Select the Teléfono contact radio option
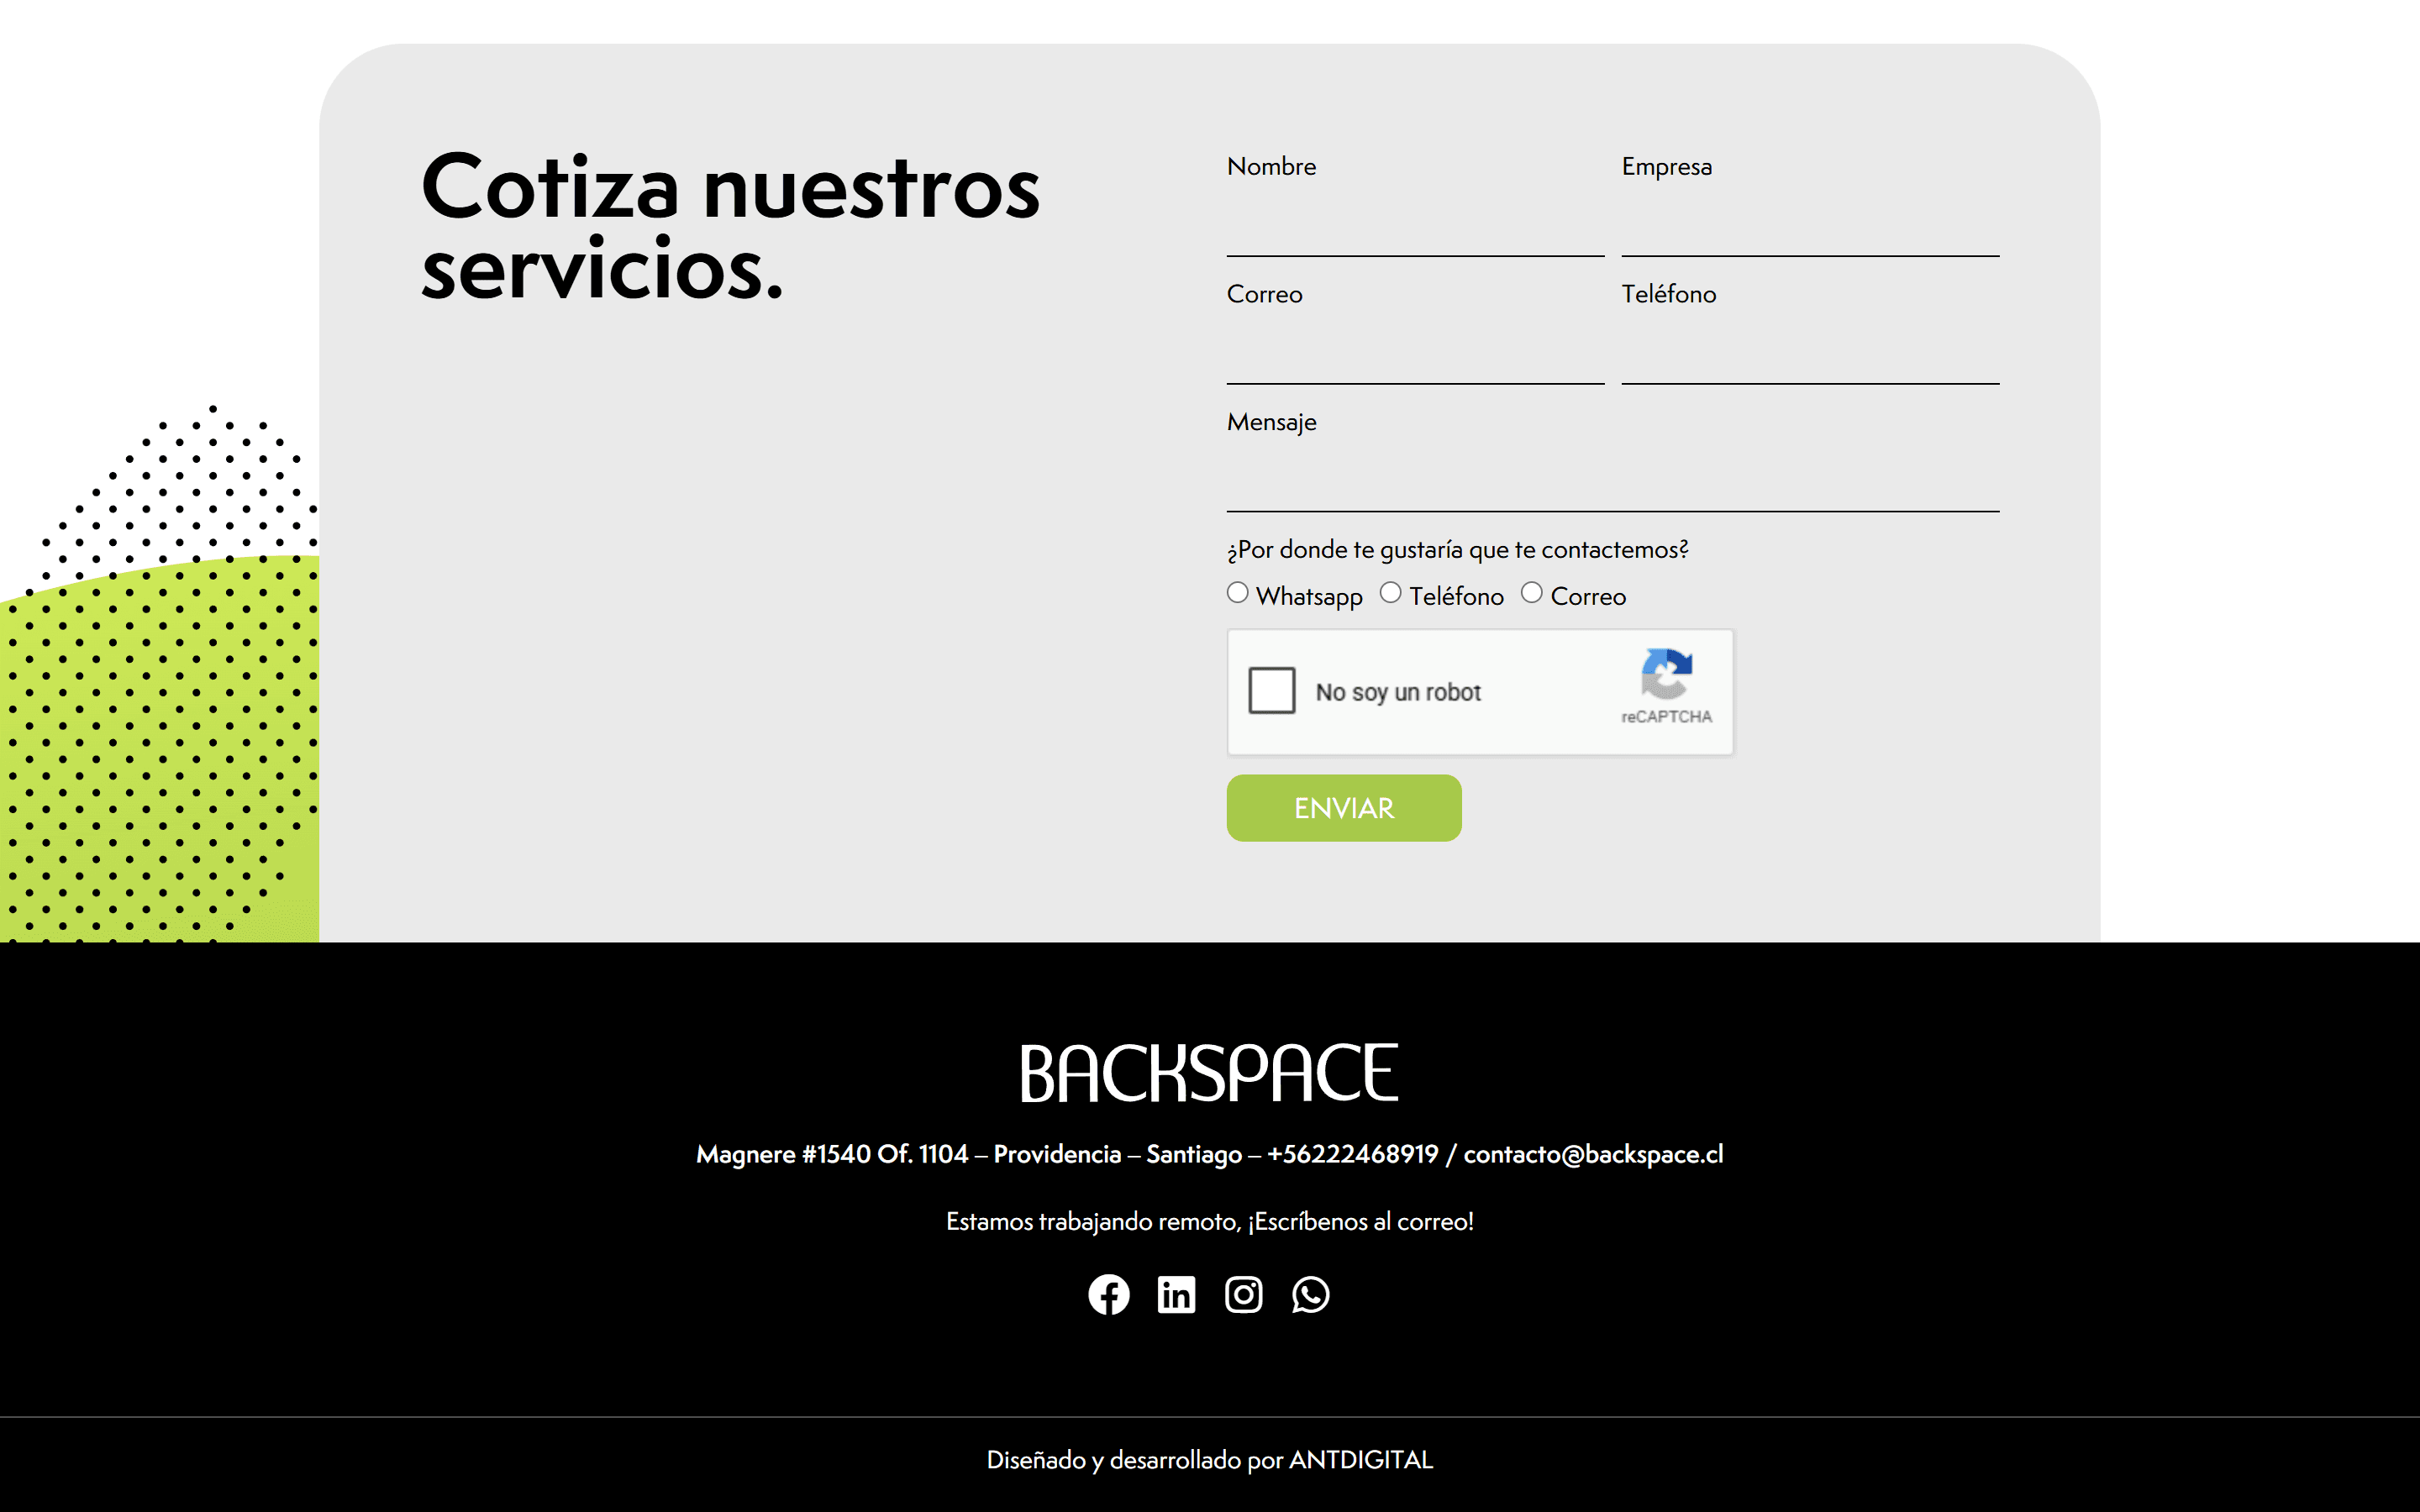 (x=1390, y=593)
